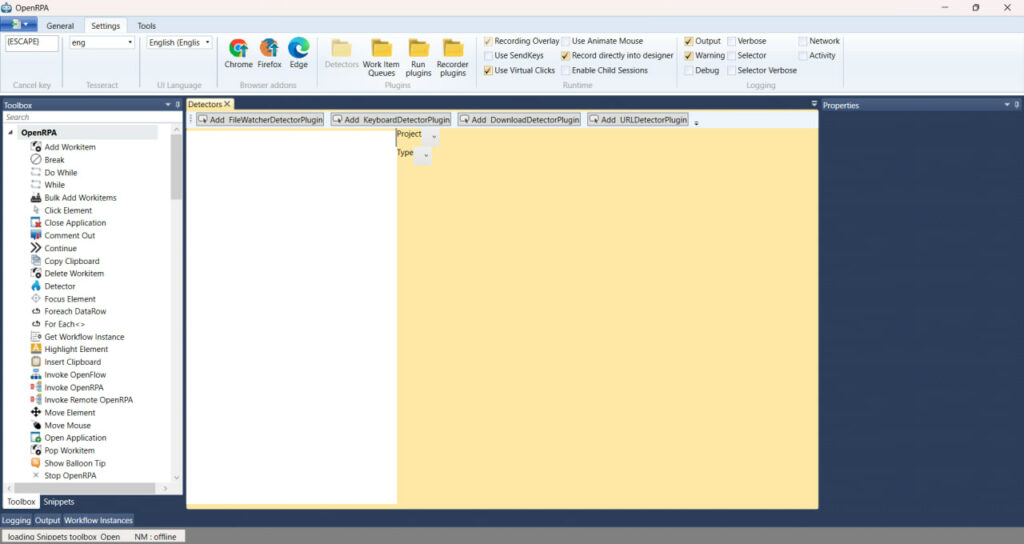
Task: Enable Use Animate Mouse option
Action: 566,41
